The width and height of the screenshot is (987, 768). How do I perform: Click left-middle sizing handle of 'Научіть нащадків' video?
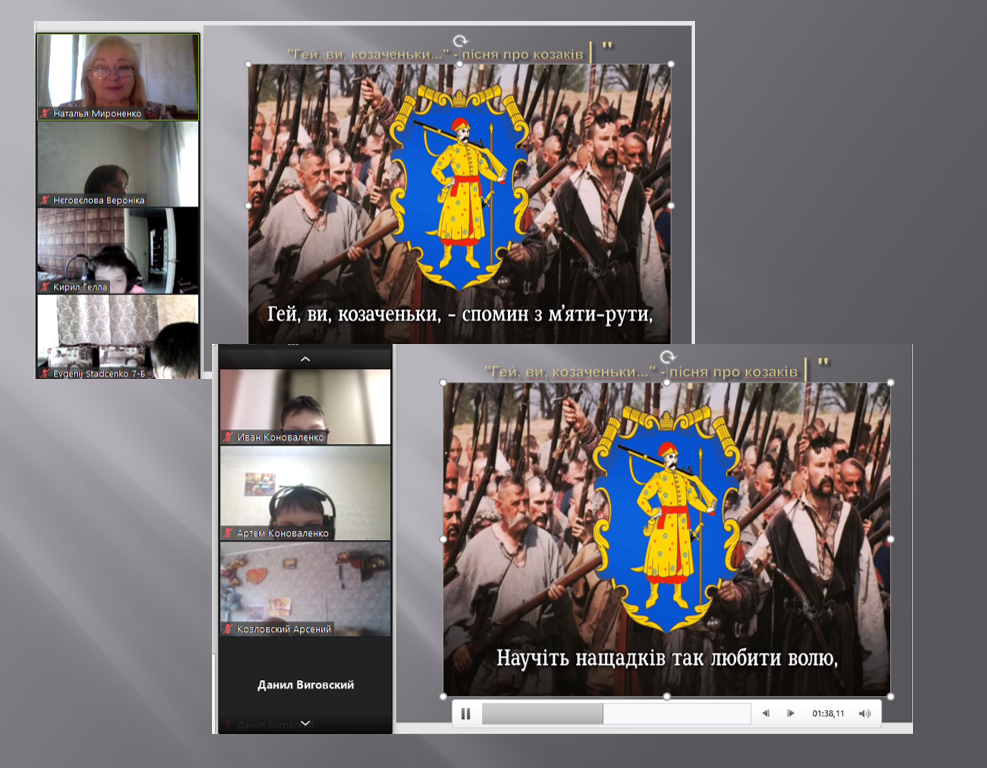point(443,539)
